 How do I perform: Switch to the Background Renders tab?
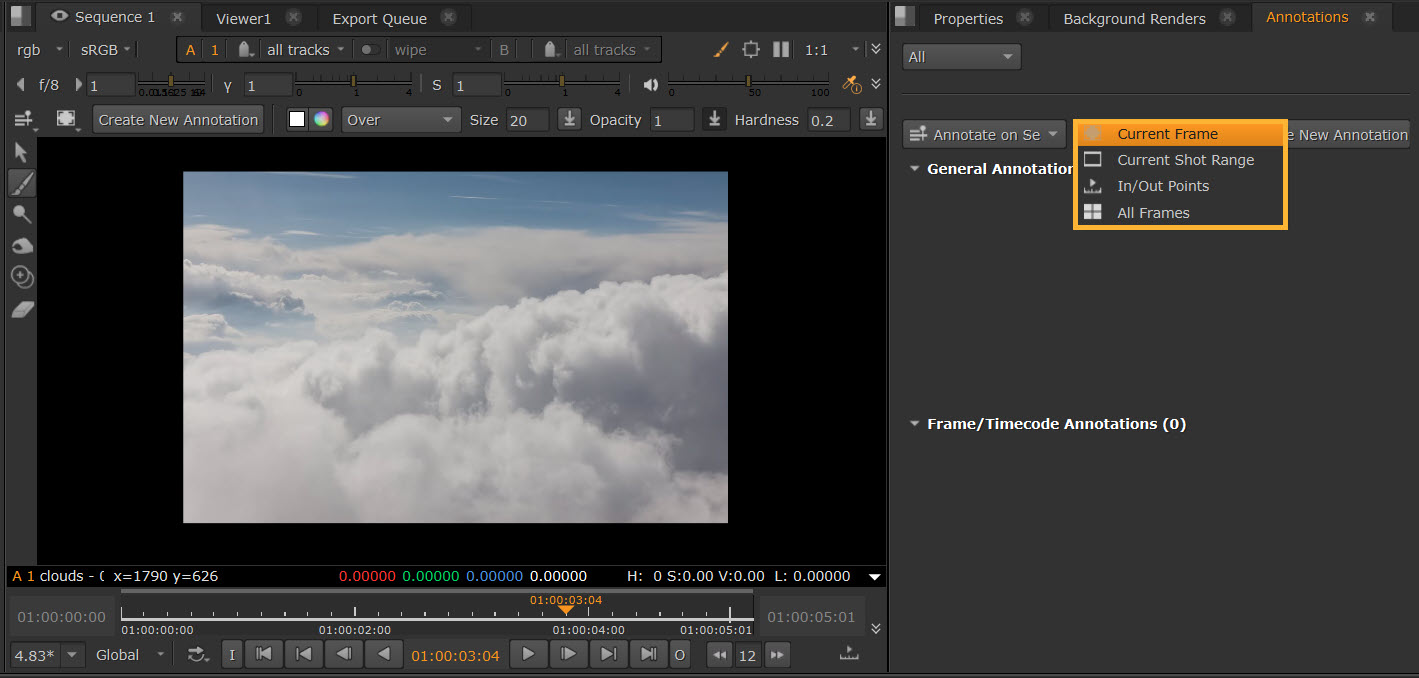(1134, 19)
